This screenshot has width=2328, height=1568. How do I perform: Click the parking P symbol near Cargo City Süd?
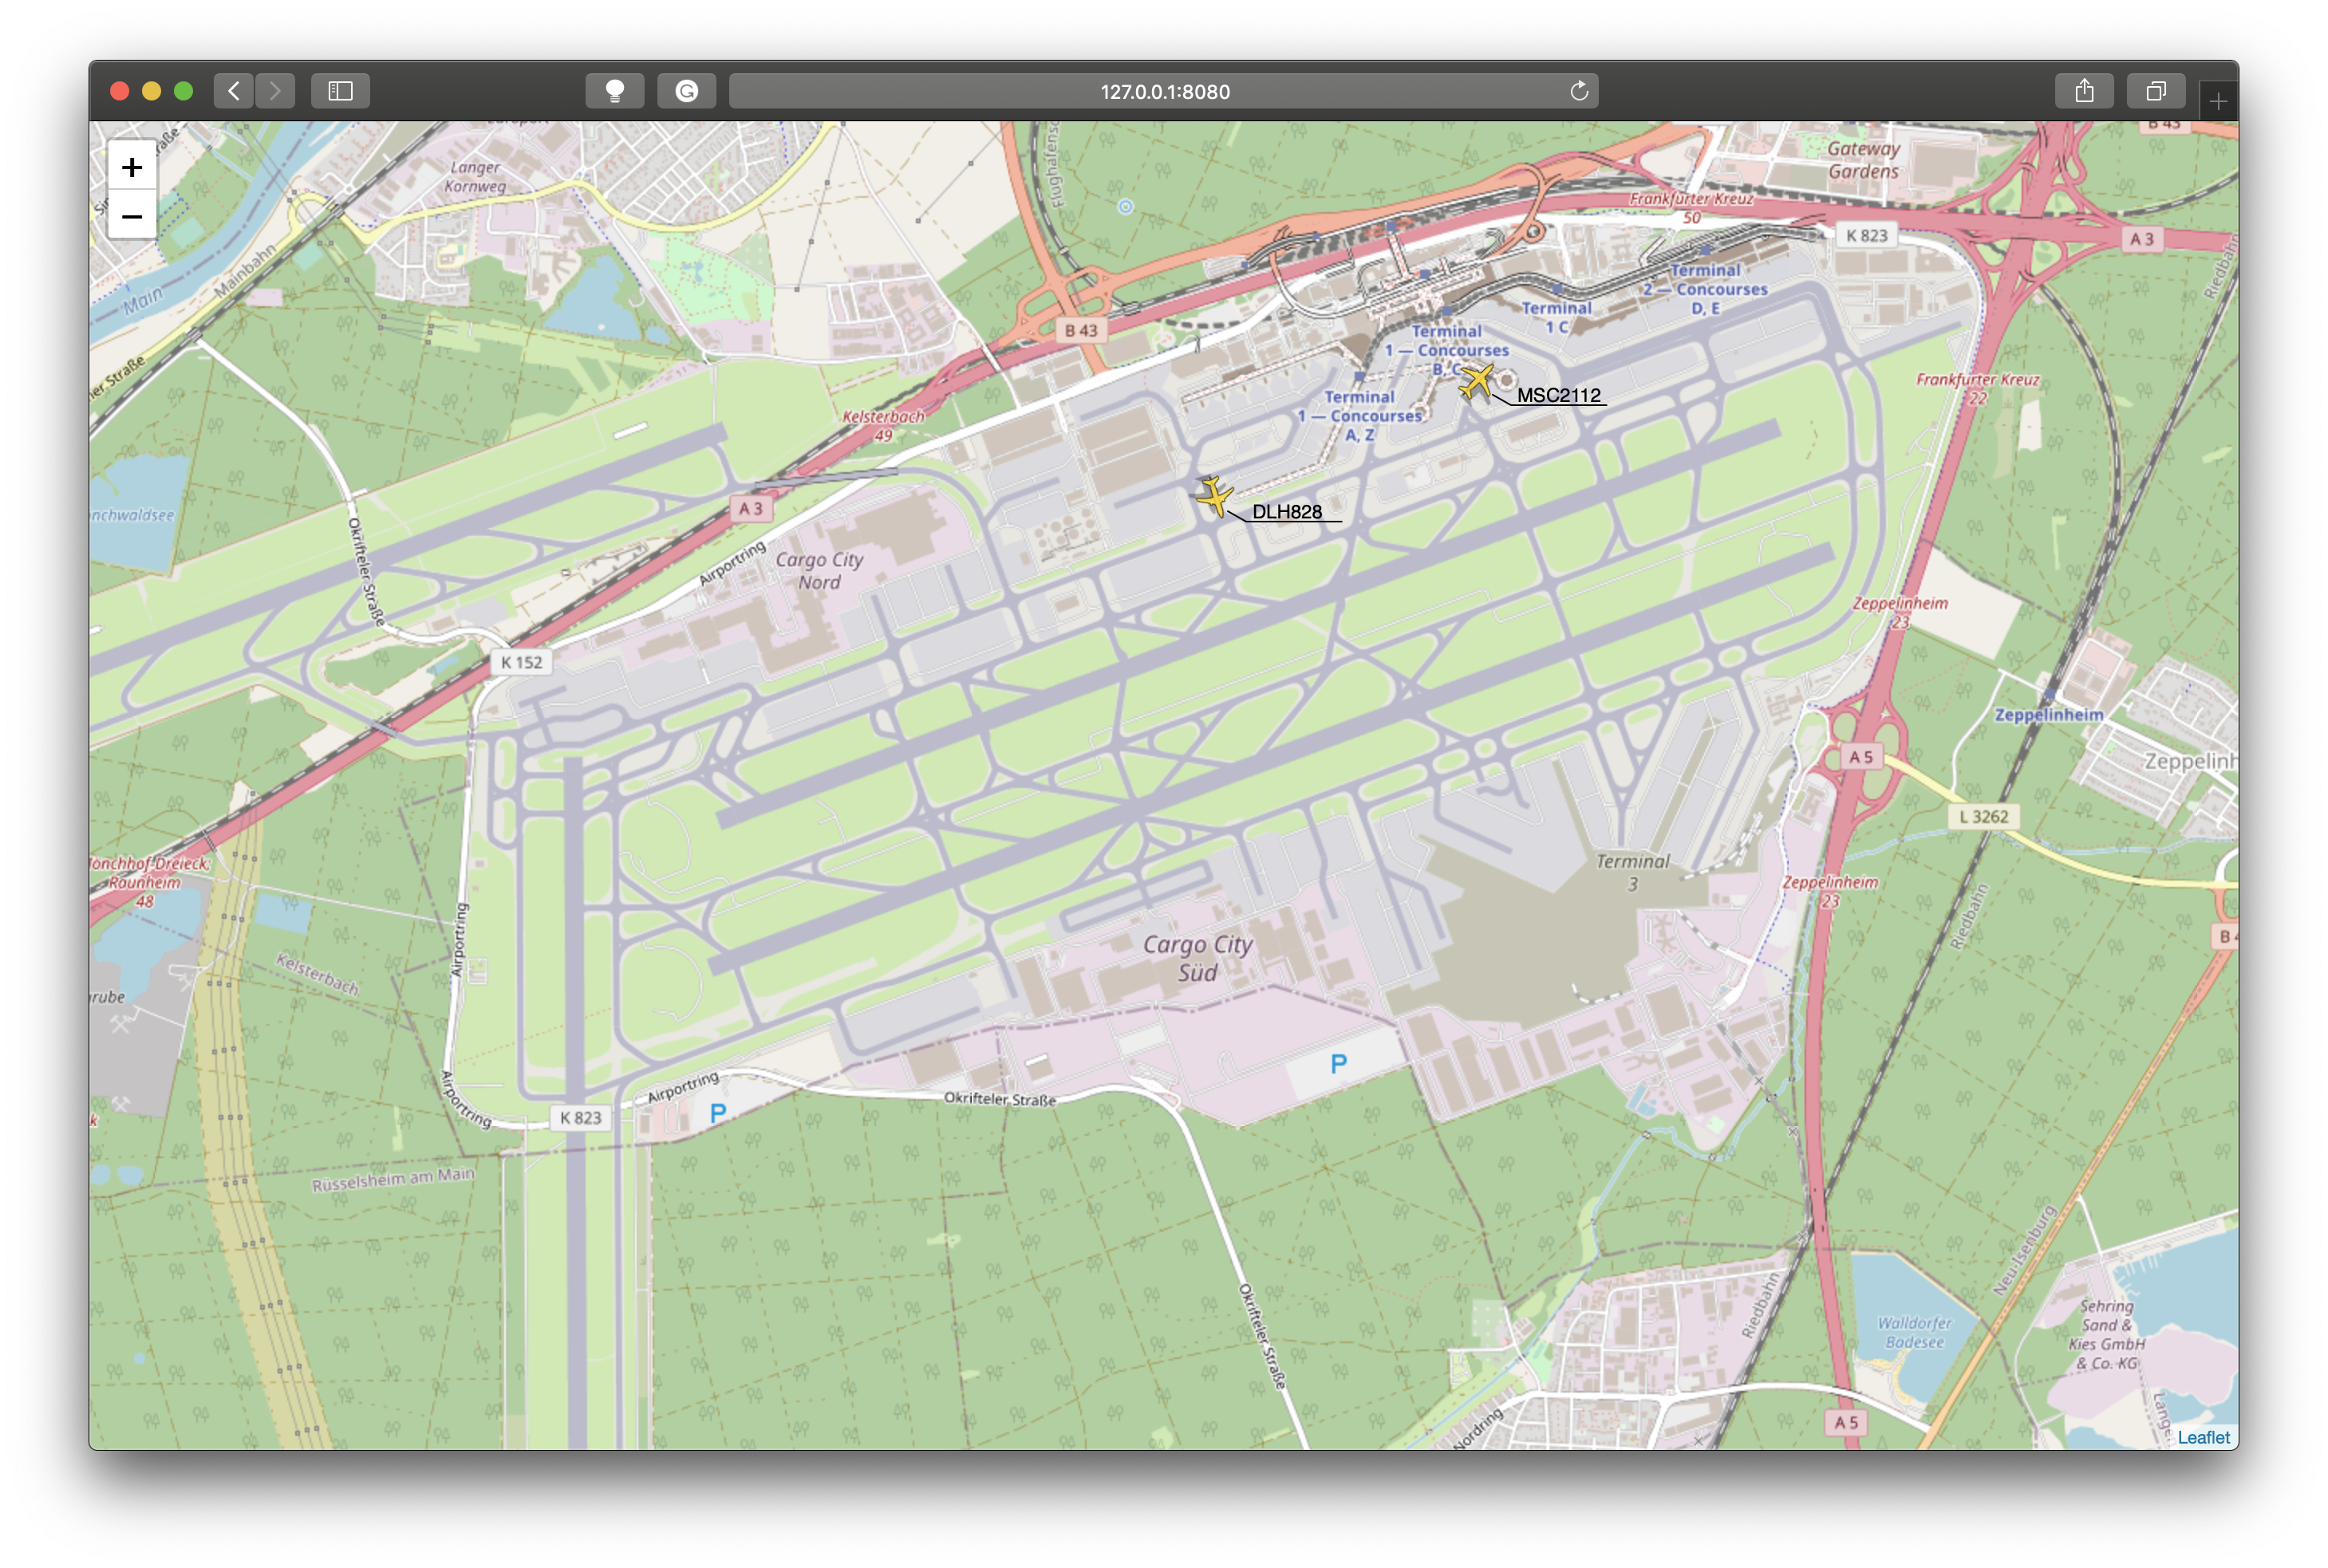1338,1064
